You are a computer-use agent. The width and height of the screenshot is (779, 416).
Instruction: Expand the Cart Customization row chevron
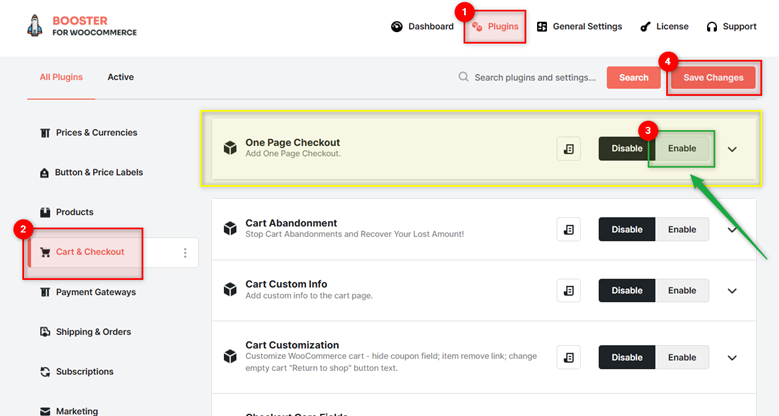coord(732,358)
